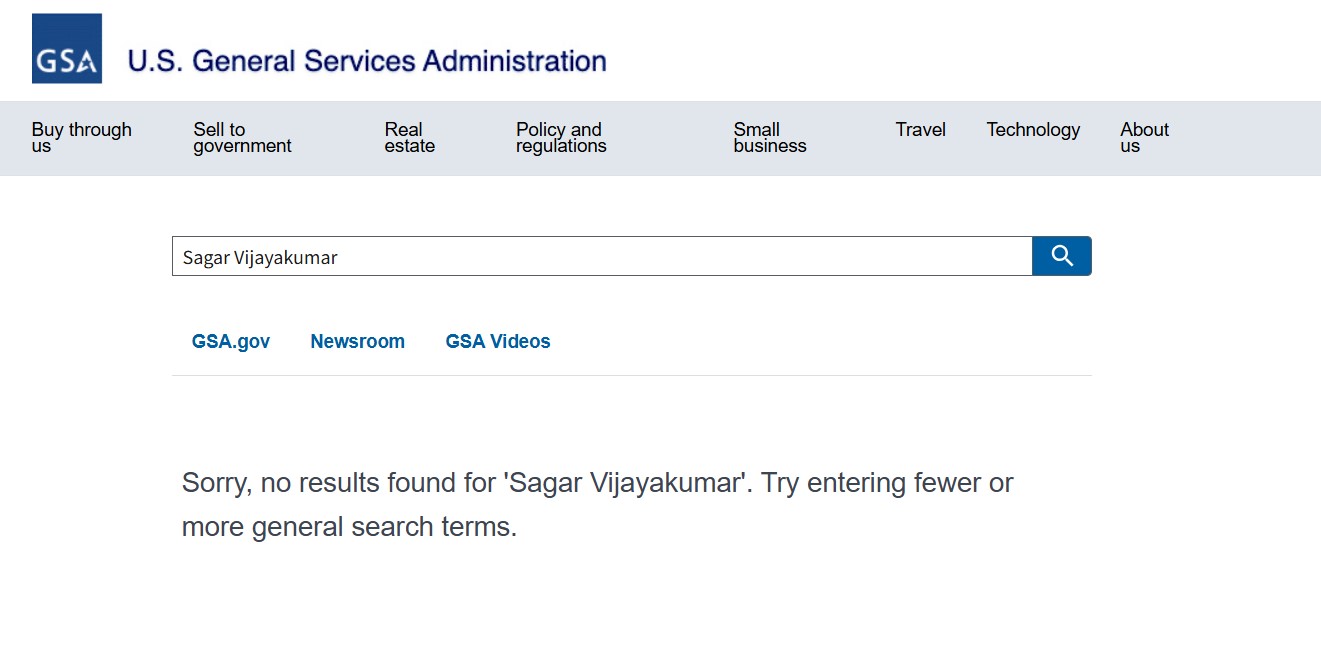Switch to the Newsroom results tab
The image size is (1321, 667).
click(x=357, y=342)
